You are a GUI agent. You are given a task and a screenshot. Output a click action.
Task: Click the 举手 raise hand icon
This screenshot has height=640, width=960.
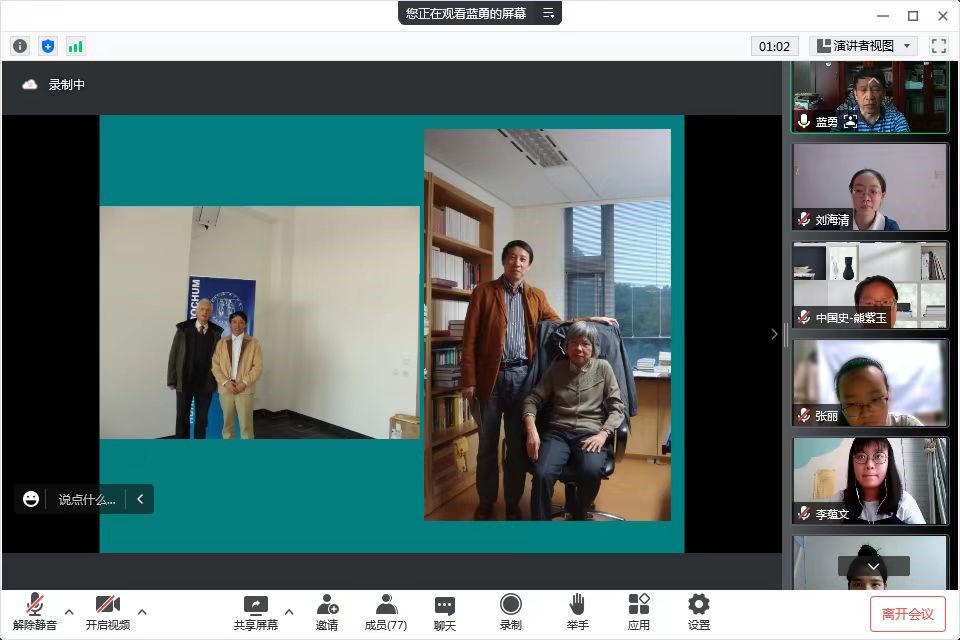(x=577, y=611)
